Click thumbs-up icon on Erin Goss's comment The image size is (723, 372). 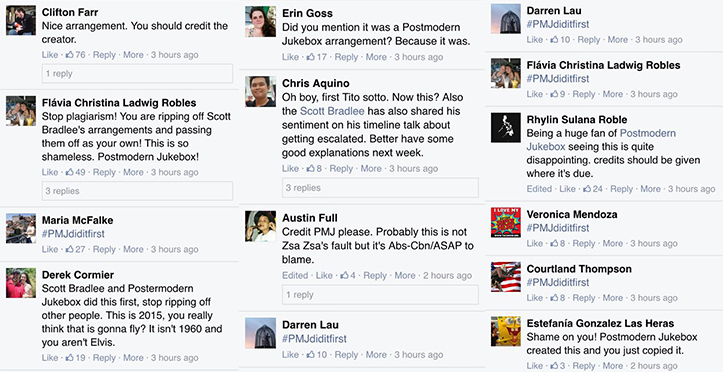click(311, 57)
